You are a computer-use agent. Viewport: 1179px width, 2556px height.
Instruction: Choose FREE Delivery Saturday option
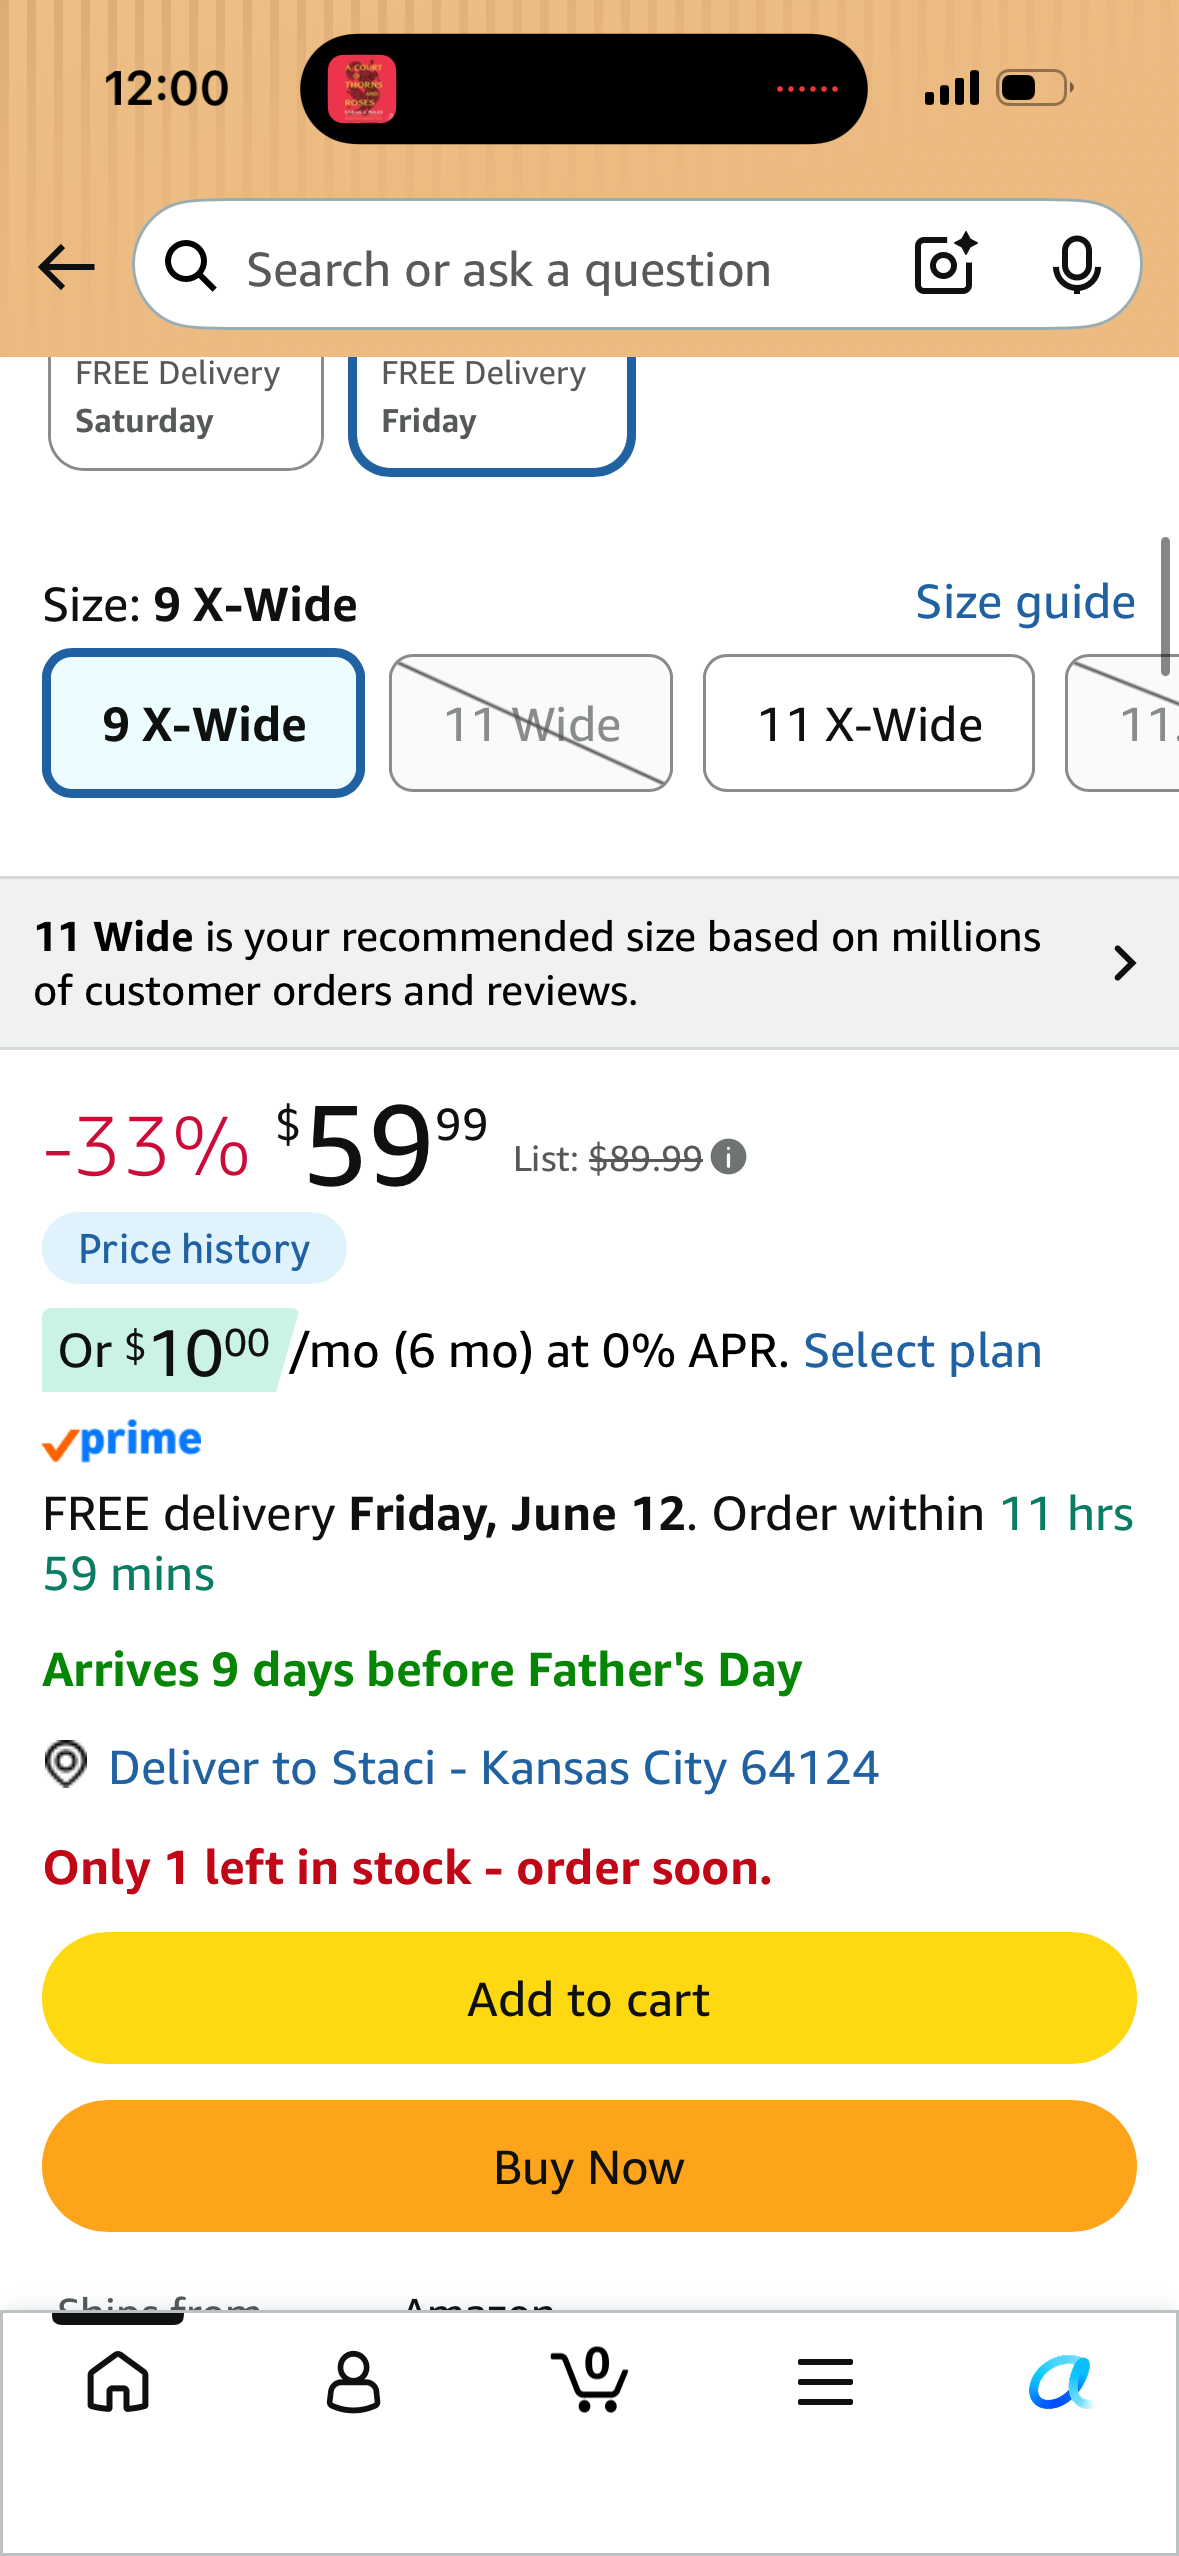pyautogui.click(x=186, y=408)
